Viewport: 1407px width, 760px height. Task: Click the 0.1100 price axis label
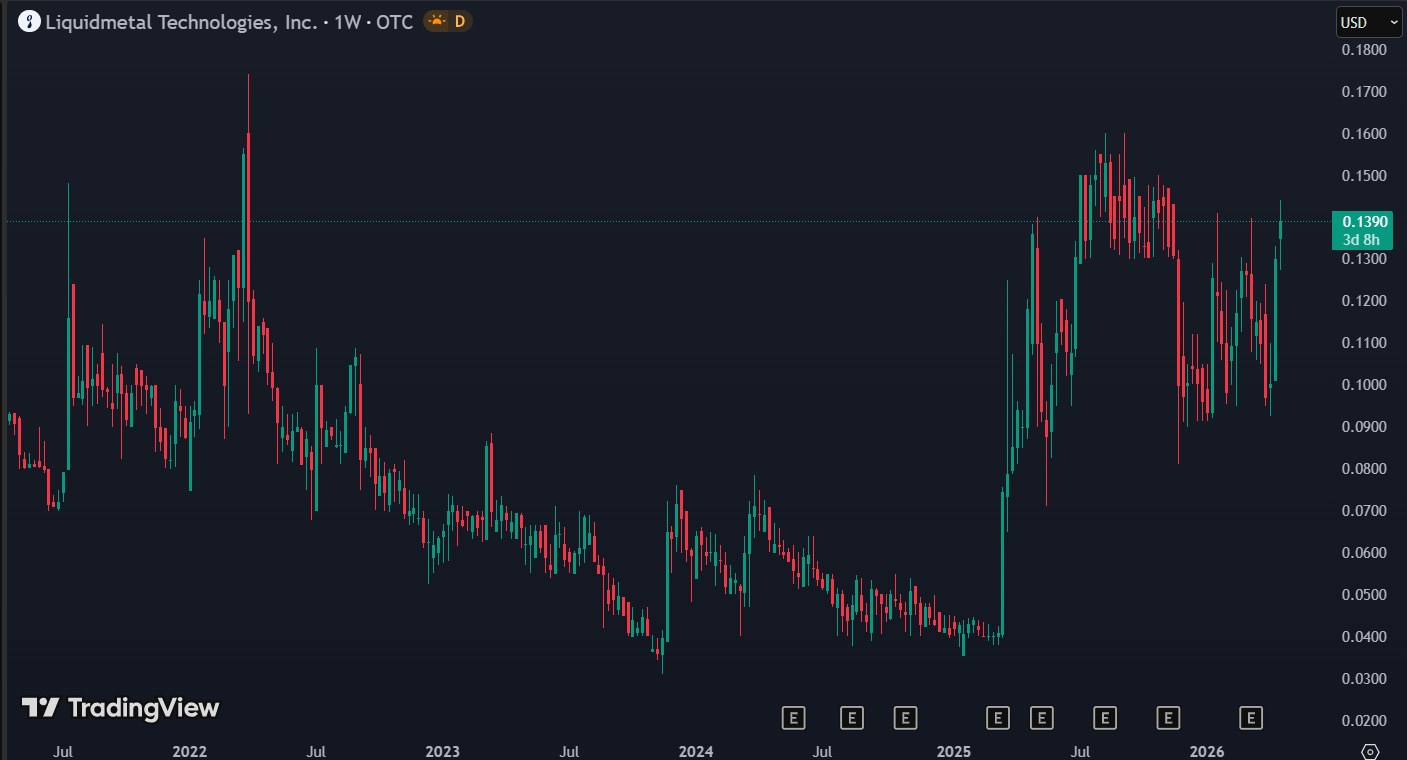point(1364,343)
